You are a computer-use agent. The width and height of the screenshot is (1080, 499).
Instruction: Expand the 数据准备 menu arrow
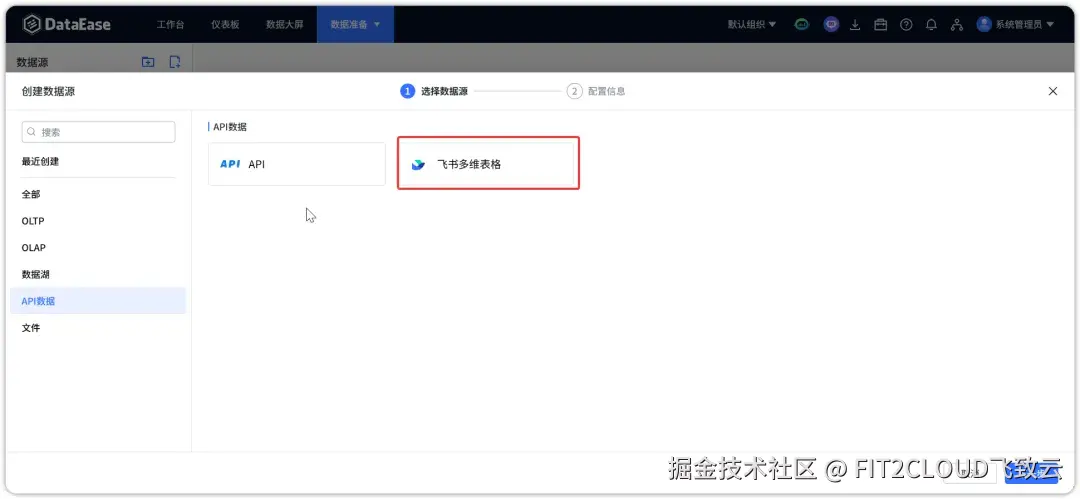click(377, 25)
